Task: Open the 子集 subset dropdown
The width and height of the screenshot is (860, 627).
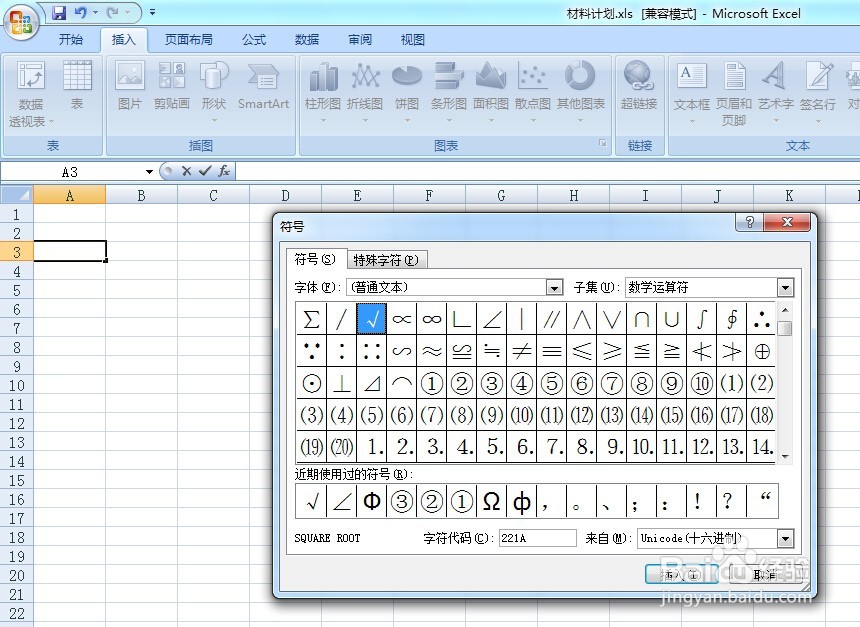Action: (784, 287)
